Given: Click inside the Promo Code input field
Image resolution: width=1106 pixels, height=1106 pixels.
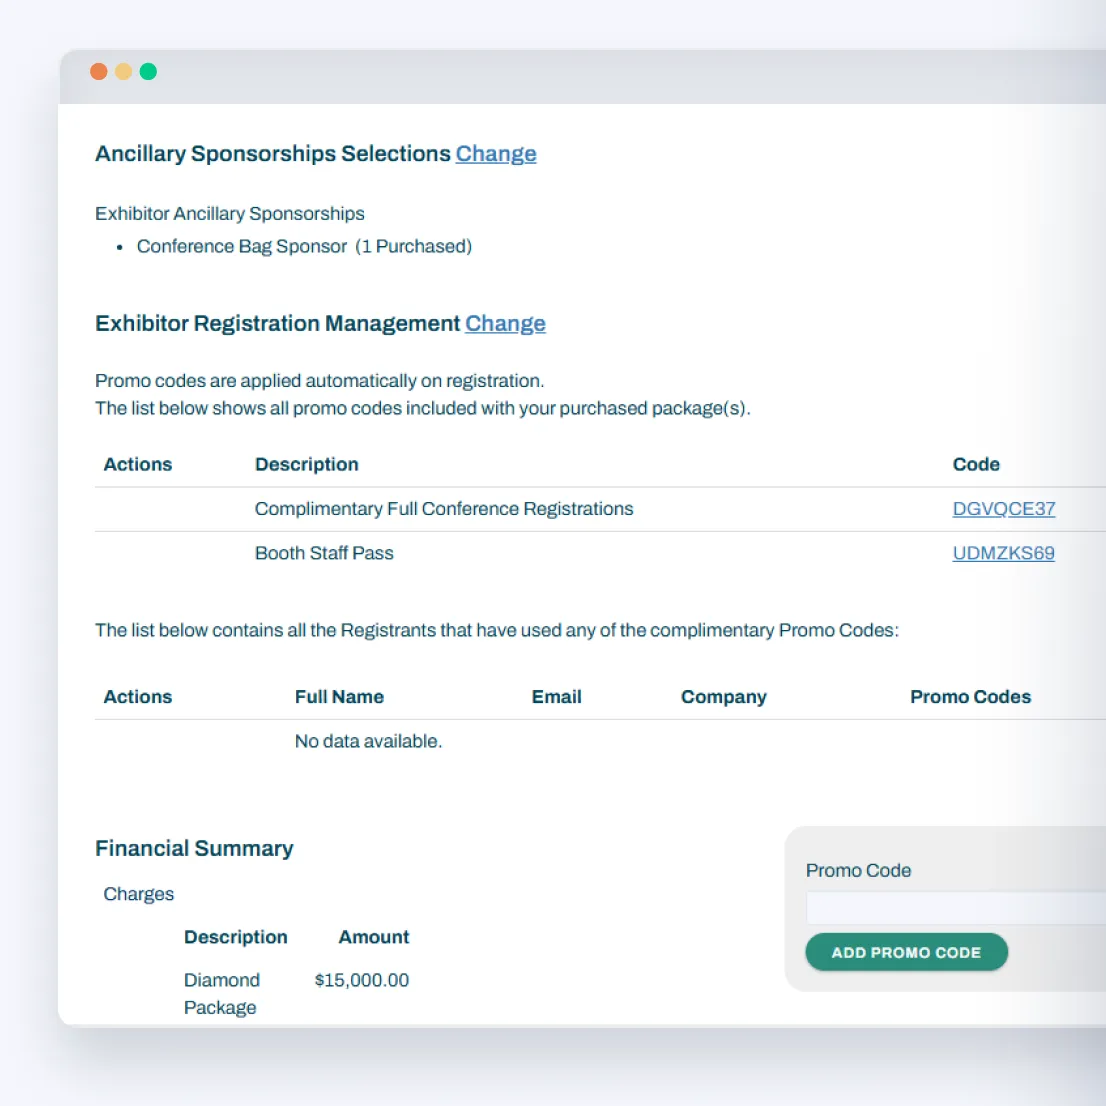Looking at the screenshot, I should click(950, 907).
